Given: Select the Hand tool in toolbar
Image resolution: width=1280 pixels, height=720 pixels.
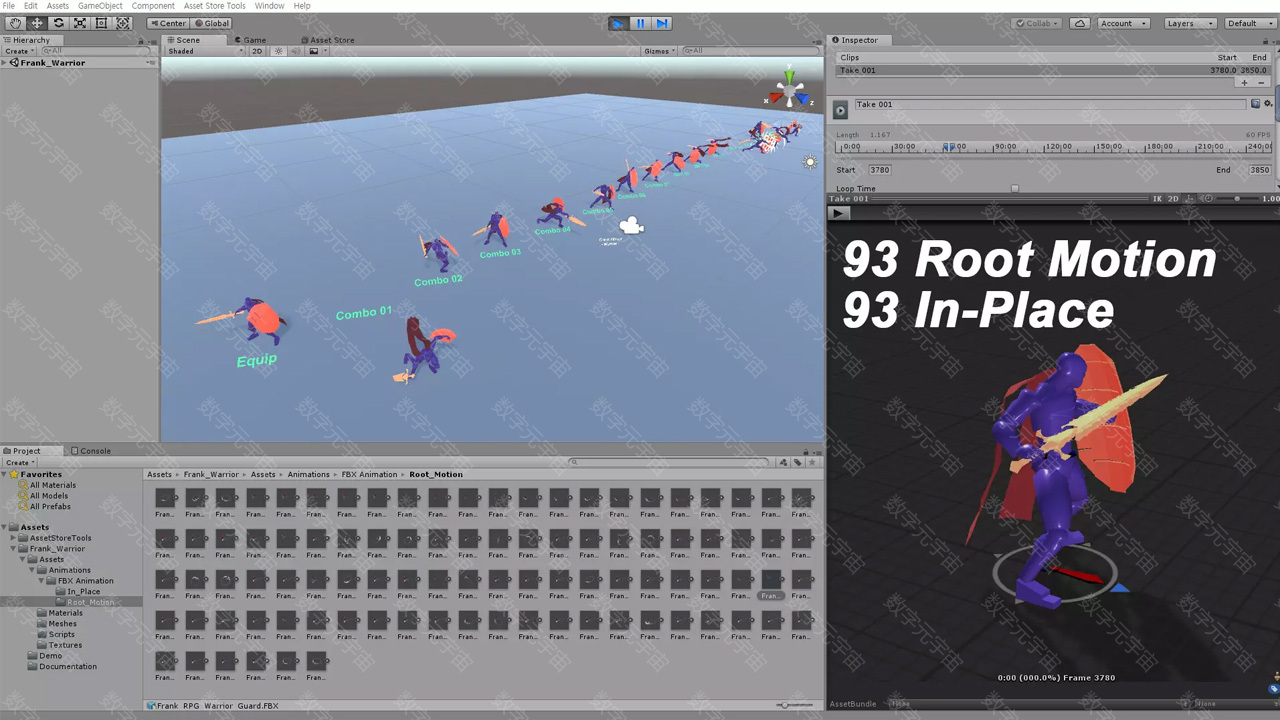Looking at the screenshot, I should [x=16, y=23].
